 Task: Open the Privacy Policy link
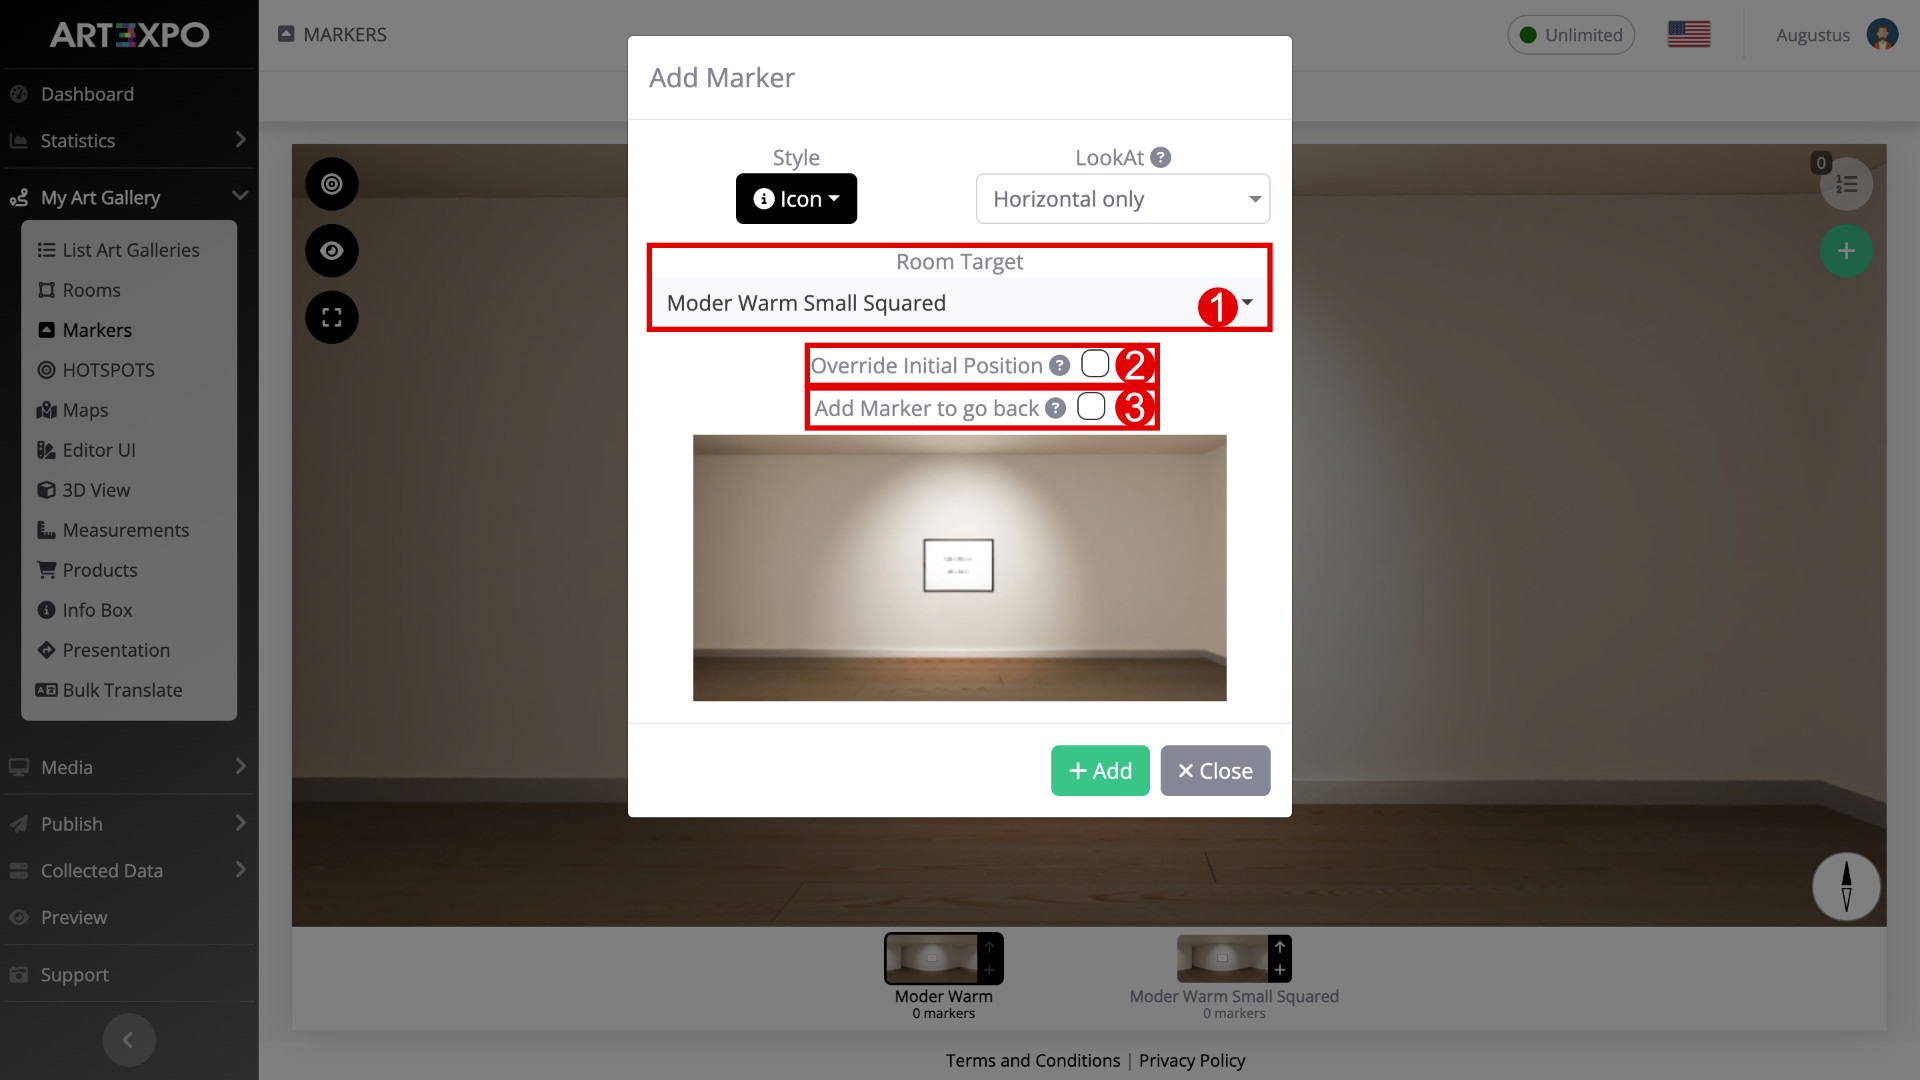1192,1061
